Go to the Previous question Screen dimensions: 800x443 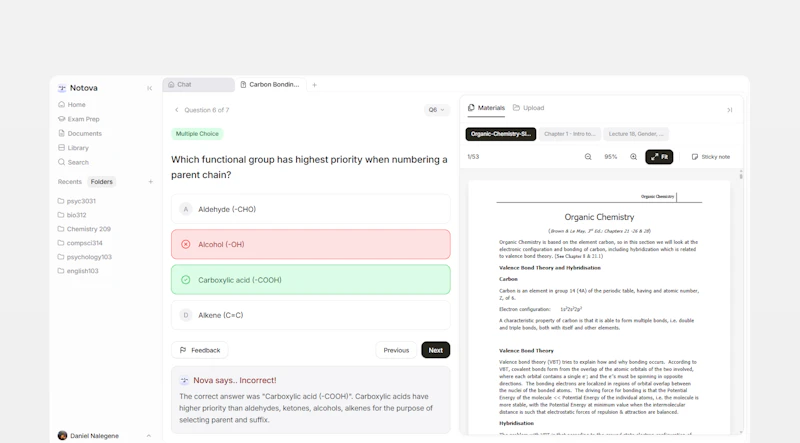pyautogui.click(x=396, y=350)
